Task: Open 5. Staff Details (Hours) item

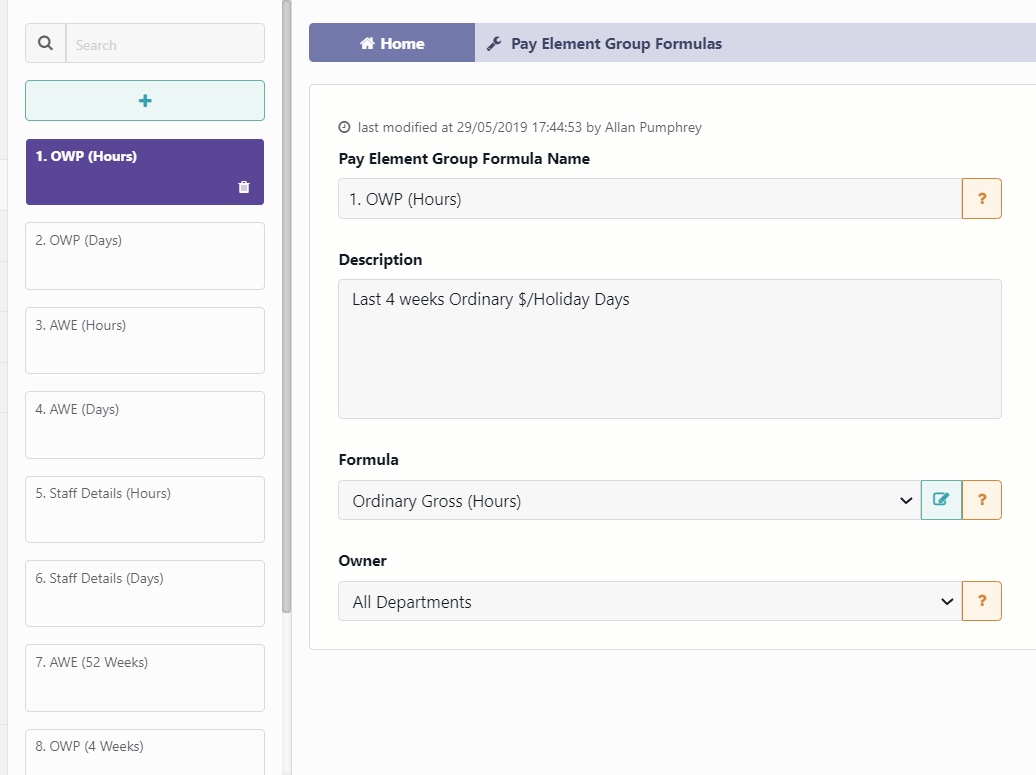Action: (145, 509)
